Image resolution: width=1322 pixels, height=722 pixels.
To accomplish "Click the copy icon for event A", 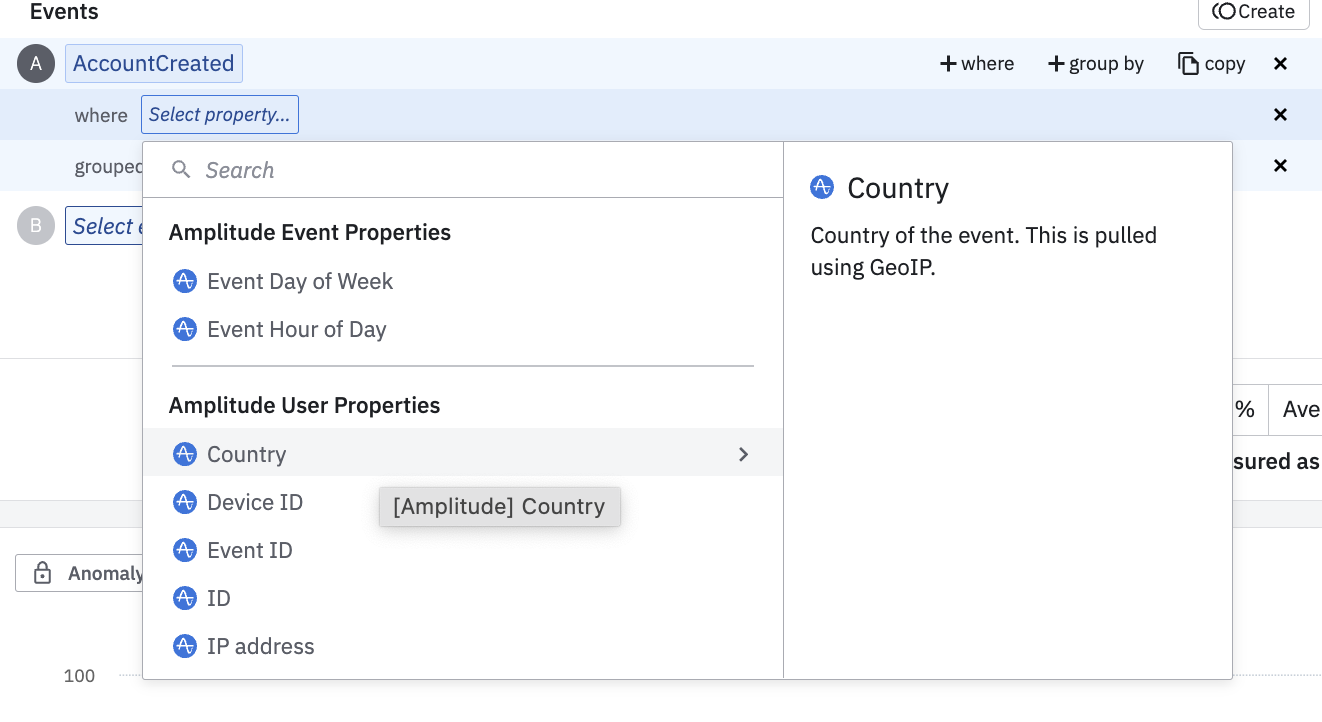I will [x=1188, y=64].
